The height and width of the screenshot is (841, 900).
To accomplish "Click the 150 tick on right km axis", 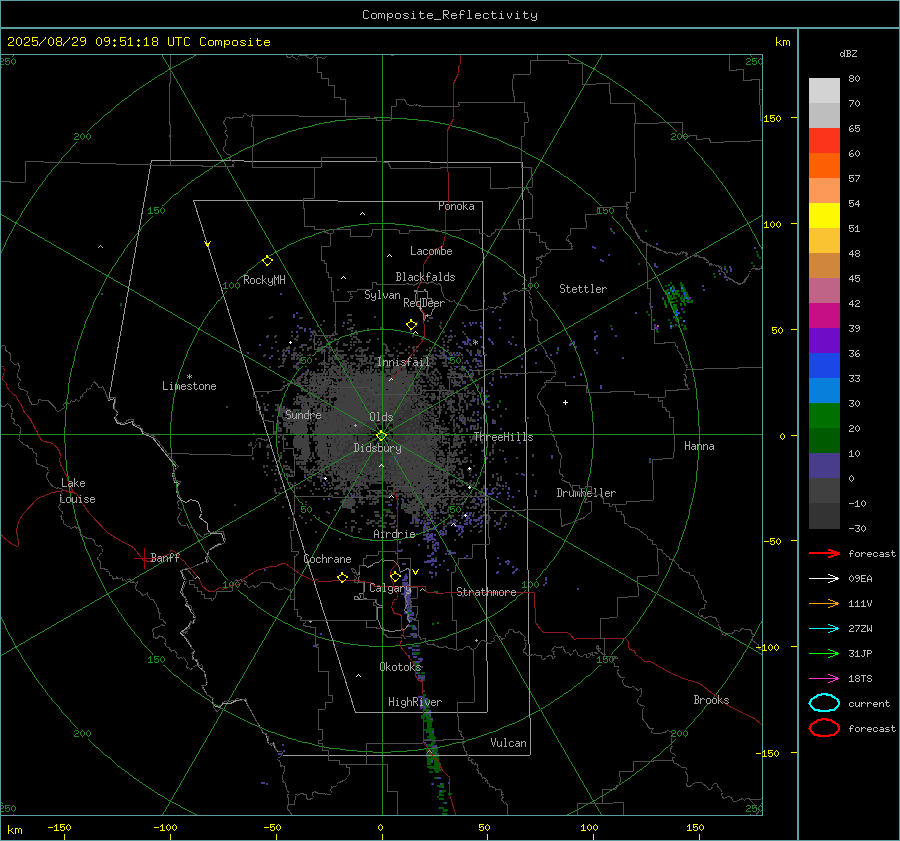I will tap(773, 118).
